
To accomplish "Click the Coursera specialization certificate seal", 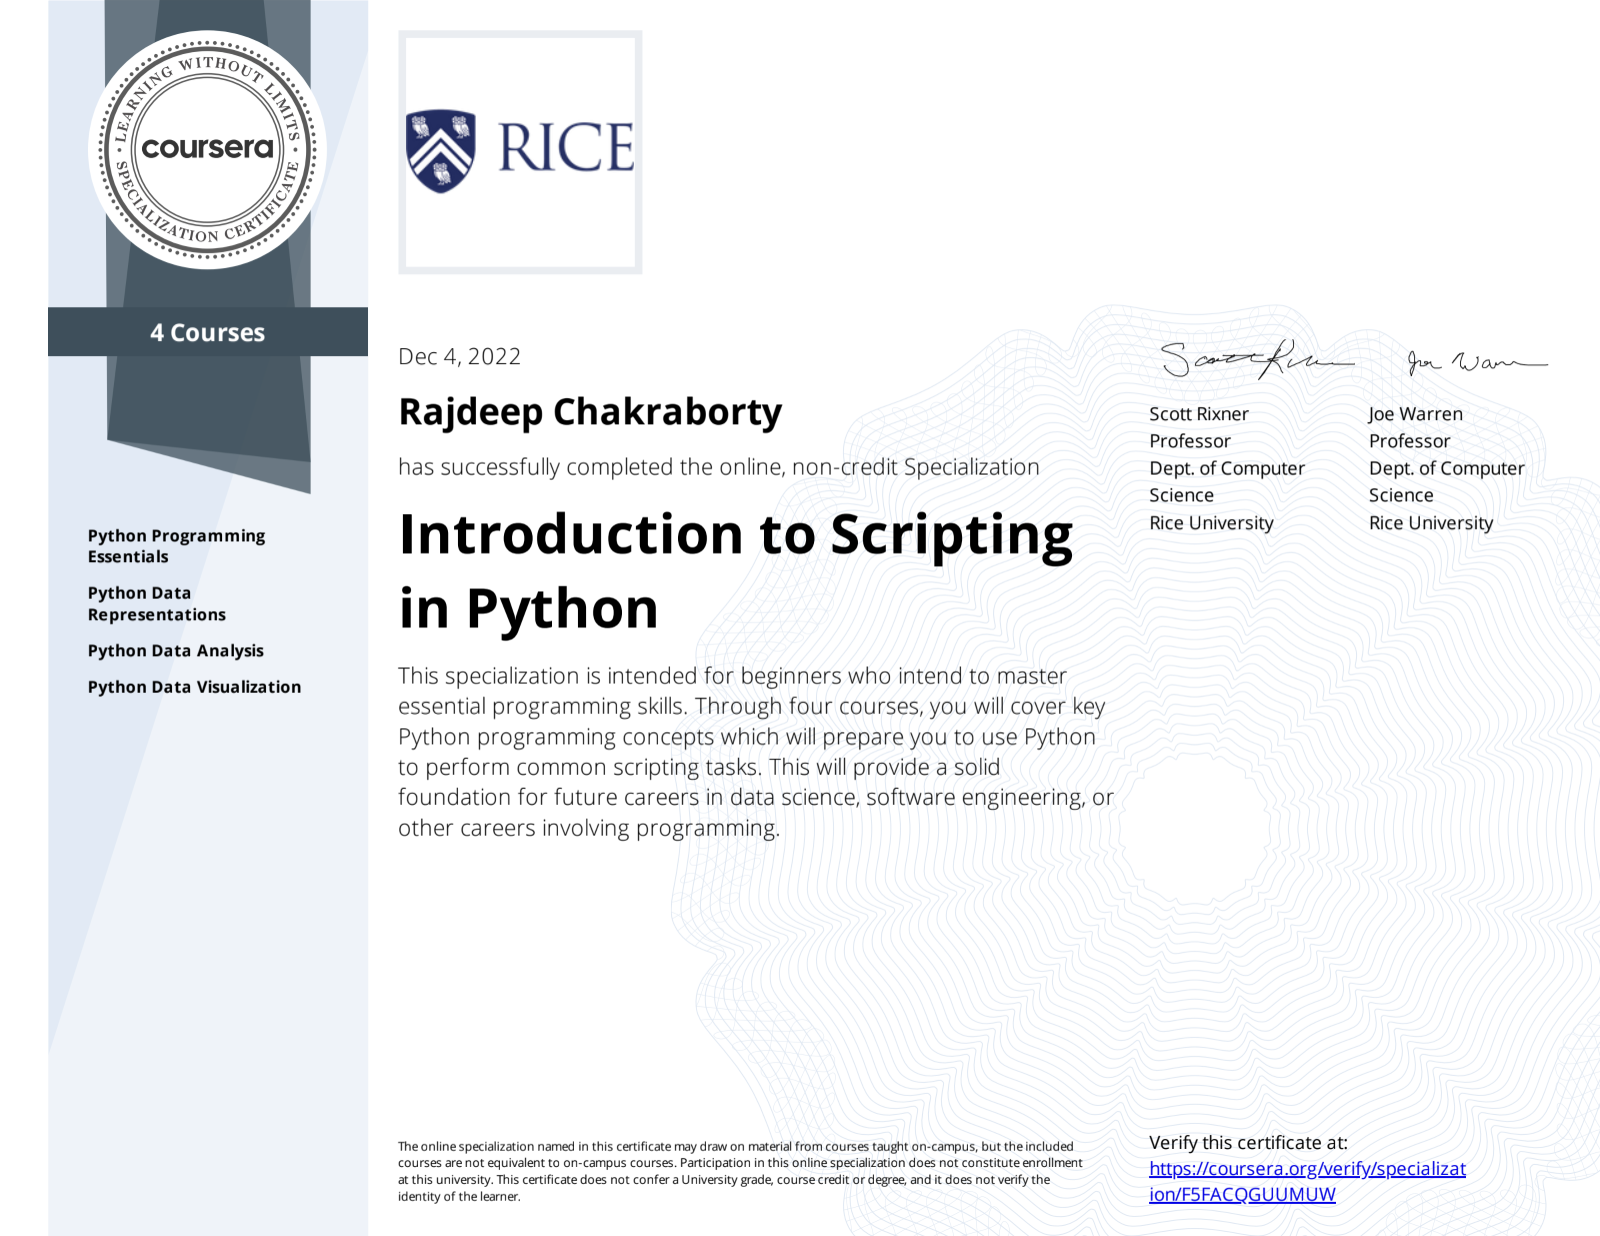I will coord(208,150).
